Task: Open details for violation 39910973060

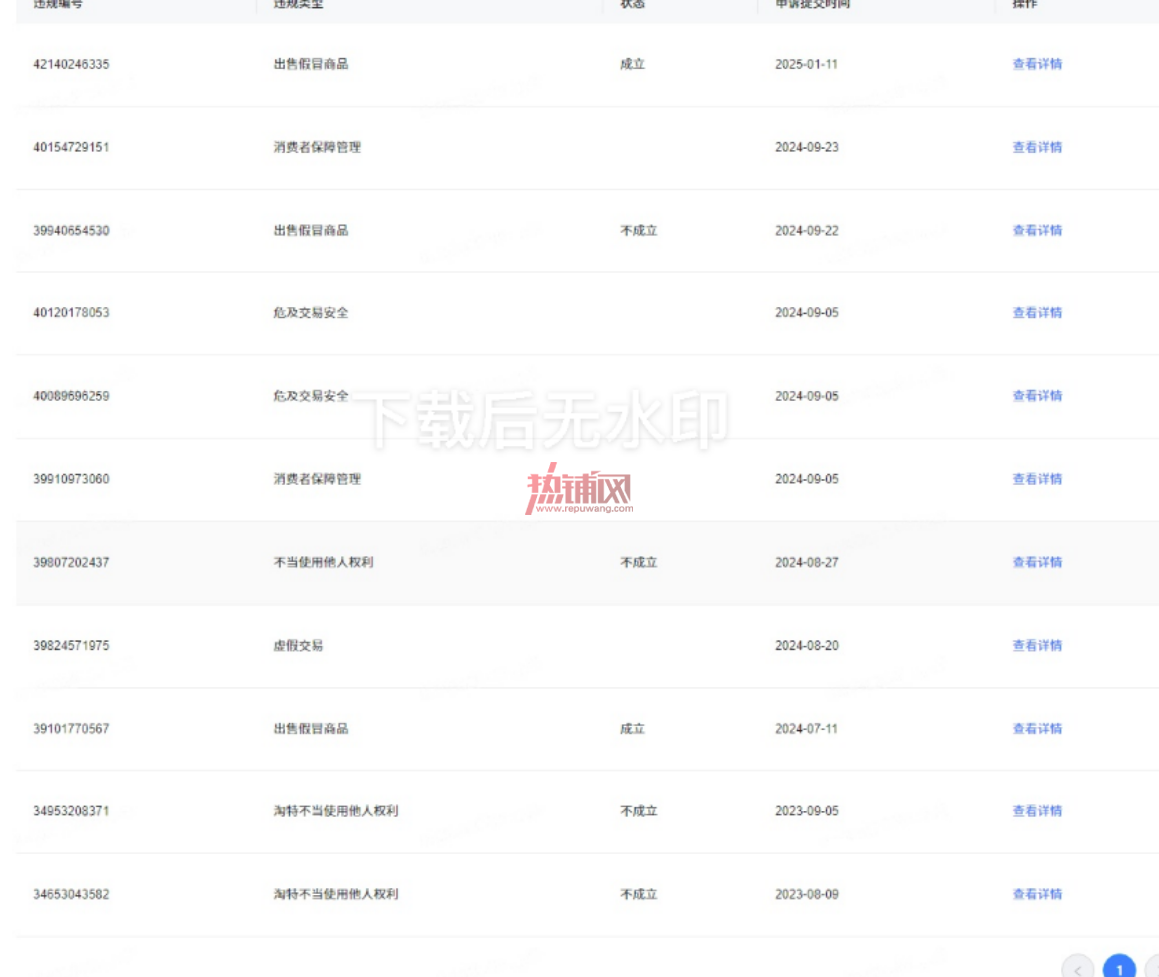Action: (x=1037, y=479)
